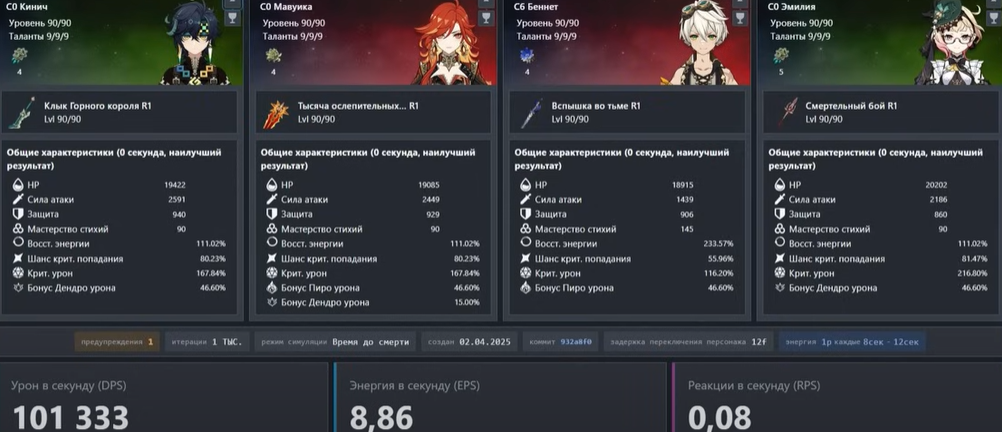Click Кинич's HP value 19422
Screen dimensions: 1002x432
tap(175, 185)
